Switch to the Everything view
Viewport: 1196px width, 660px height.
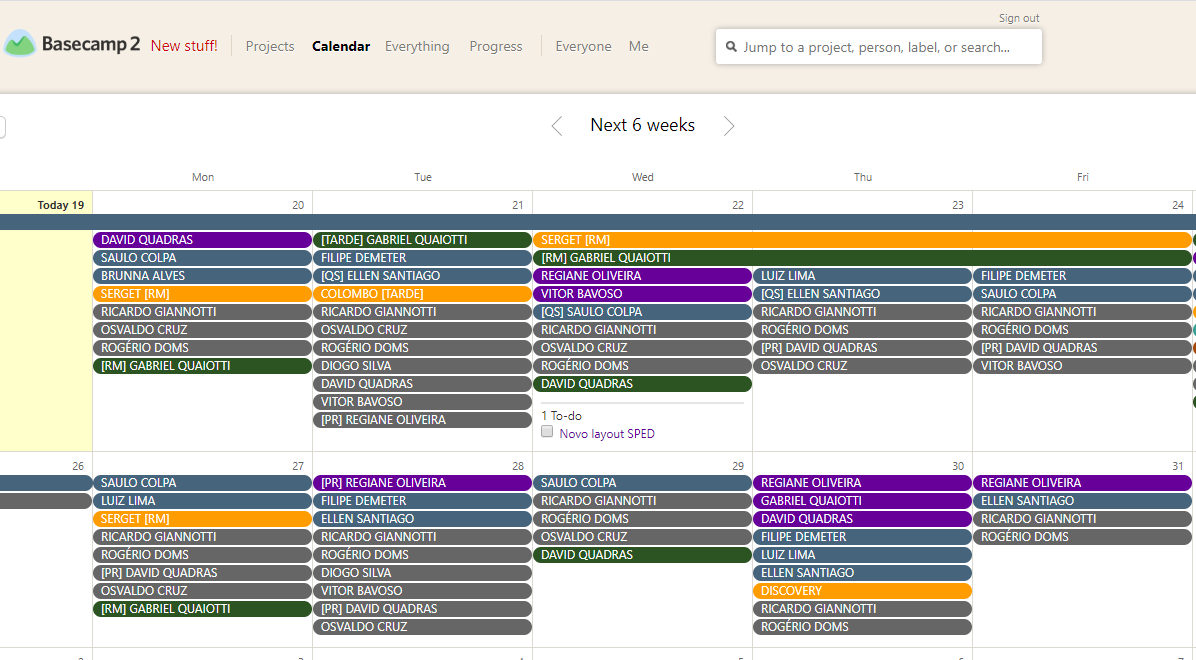click(x=417, y=46)
